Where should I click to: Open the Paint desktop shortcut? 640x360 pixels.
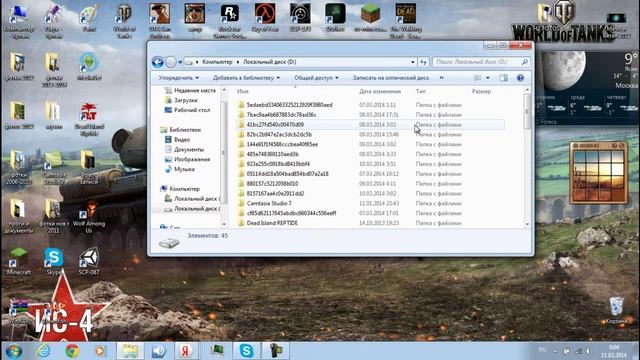[x=89, y=18]
